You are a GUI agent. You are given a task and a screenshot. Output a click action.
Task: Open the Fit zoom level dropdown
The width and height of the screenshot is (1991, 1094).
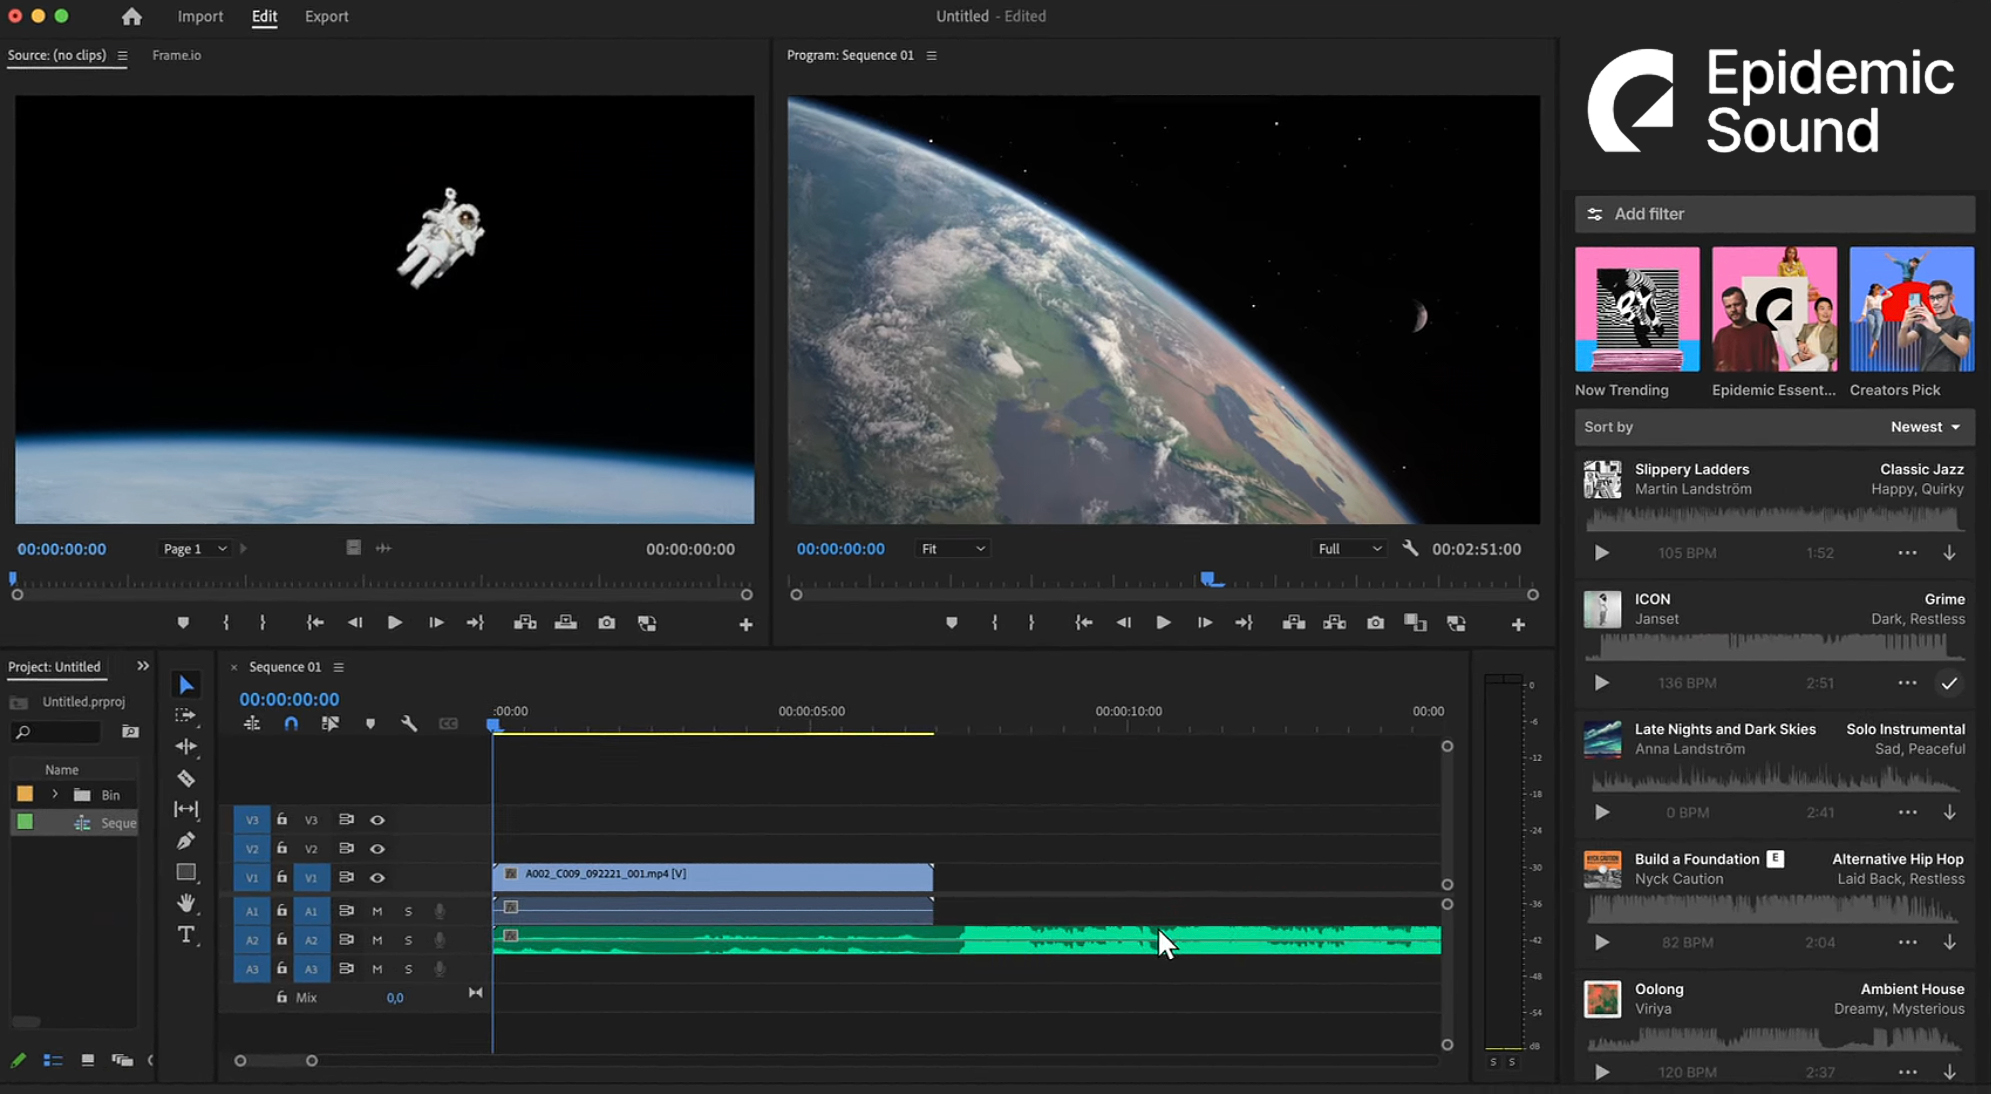coord(952,549)
